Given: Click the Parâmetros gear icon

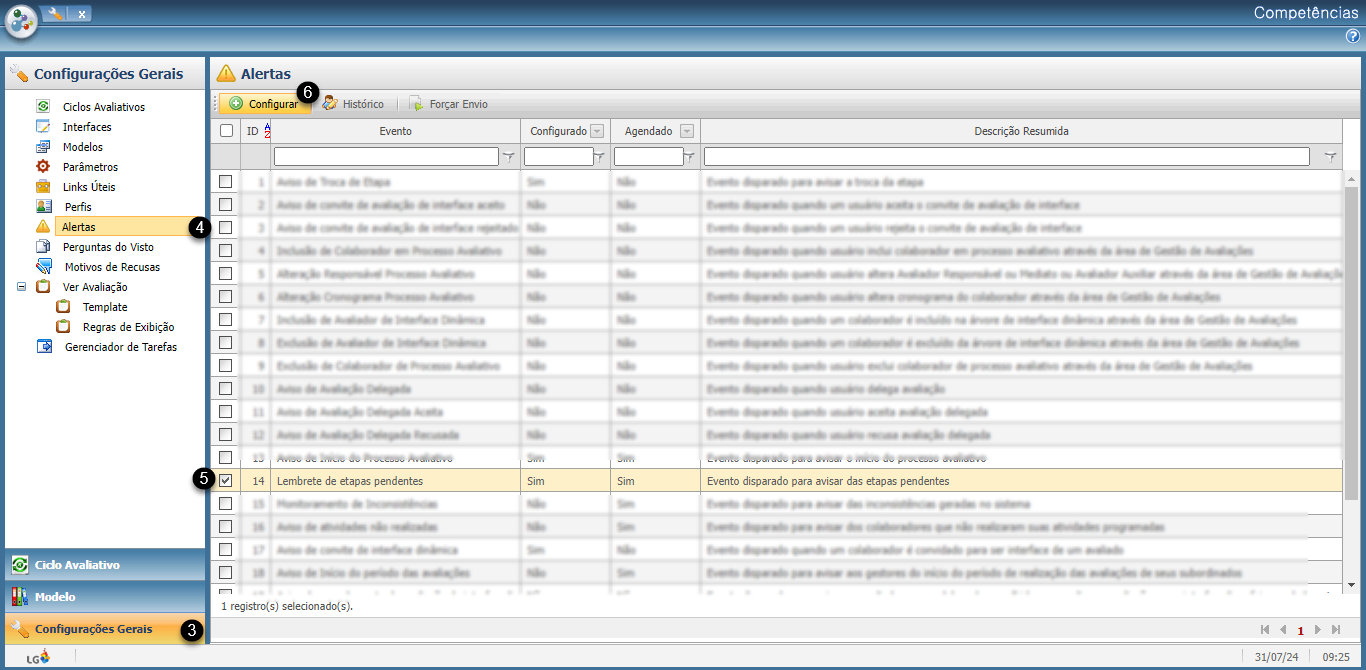Looking at the screenshot, I should tap(43, 166).
